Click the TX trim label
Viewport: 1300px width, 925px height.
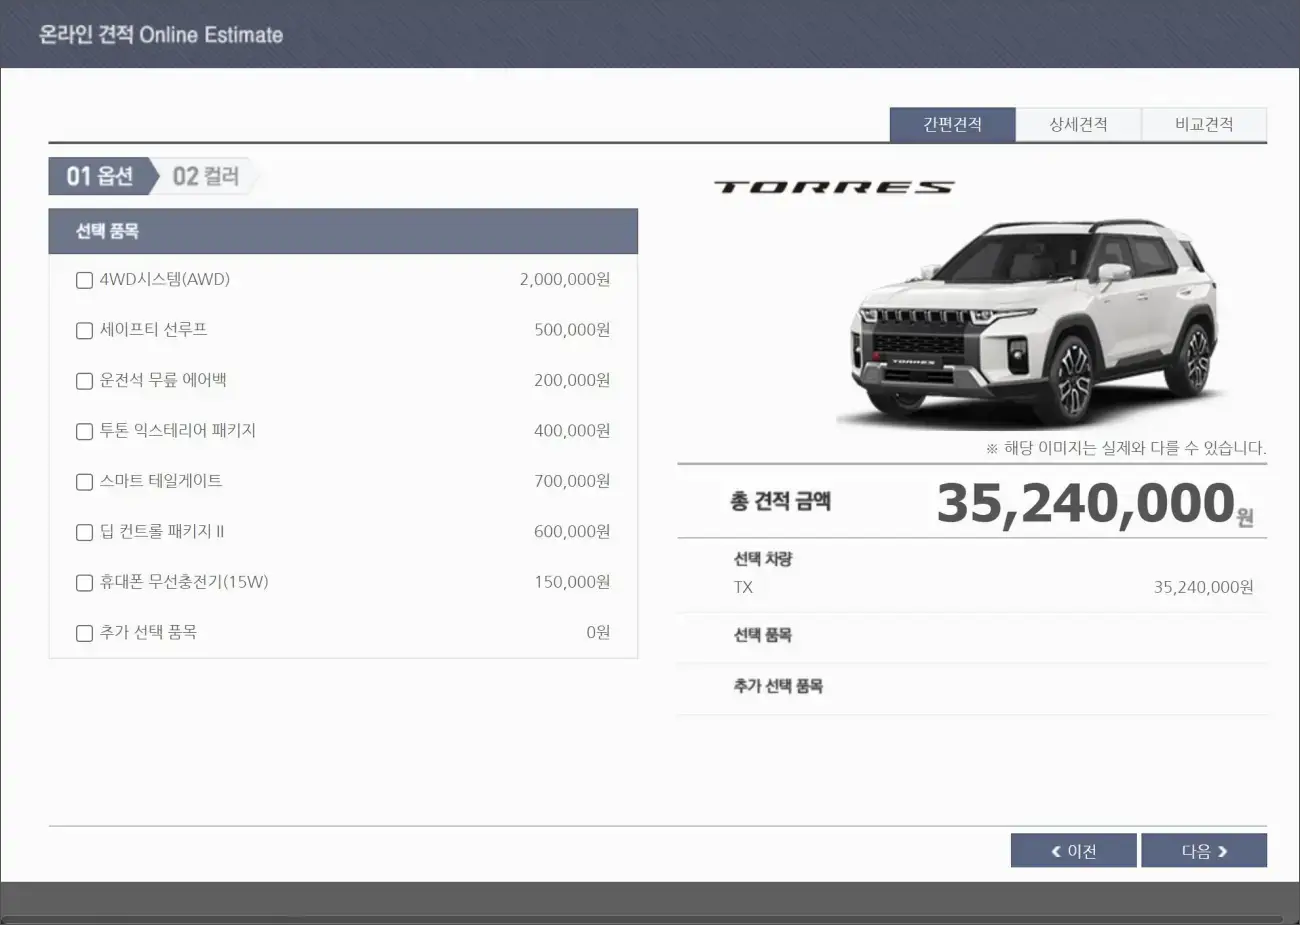point(743,587)
